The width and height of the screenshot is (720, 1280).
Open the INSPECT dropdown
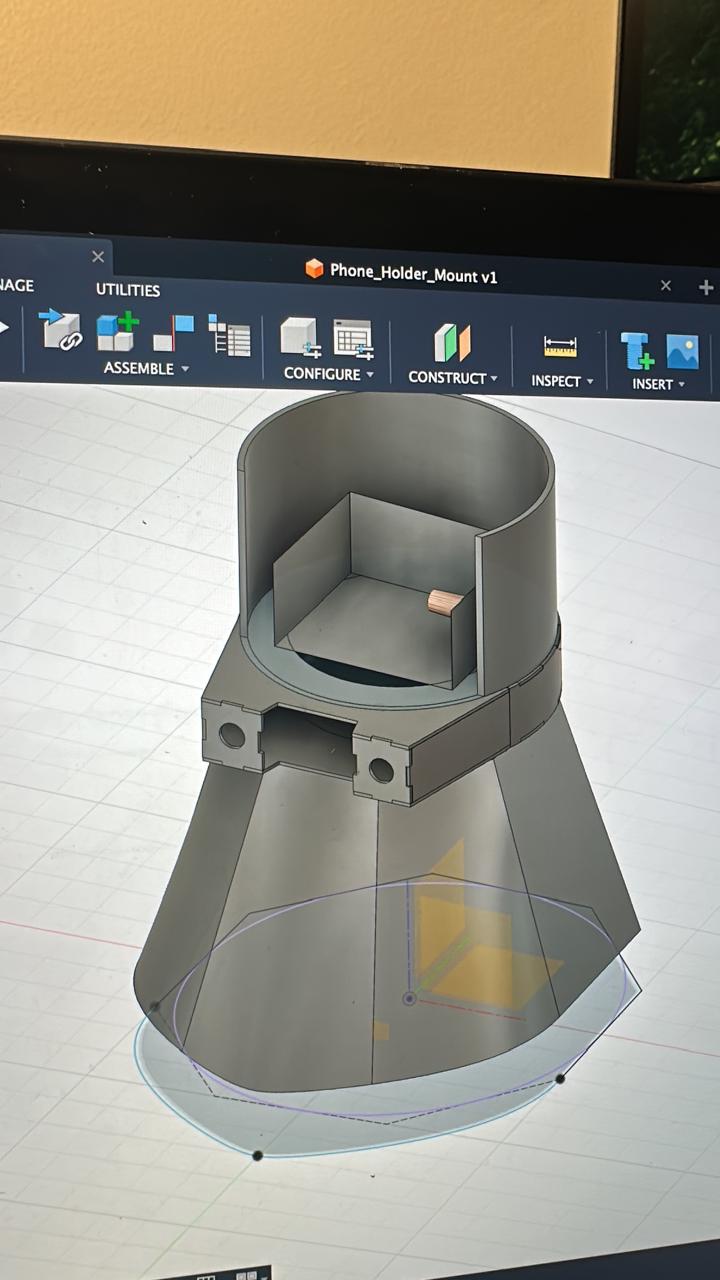click(562, 381)
